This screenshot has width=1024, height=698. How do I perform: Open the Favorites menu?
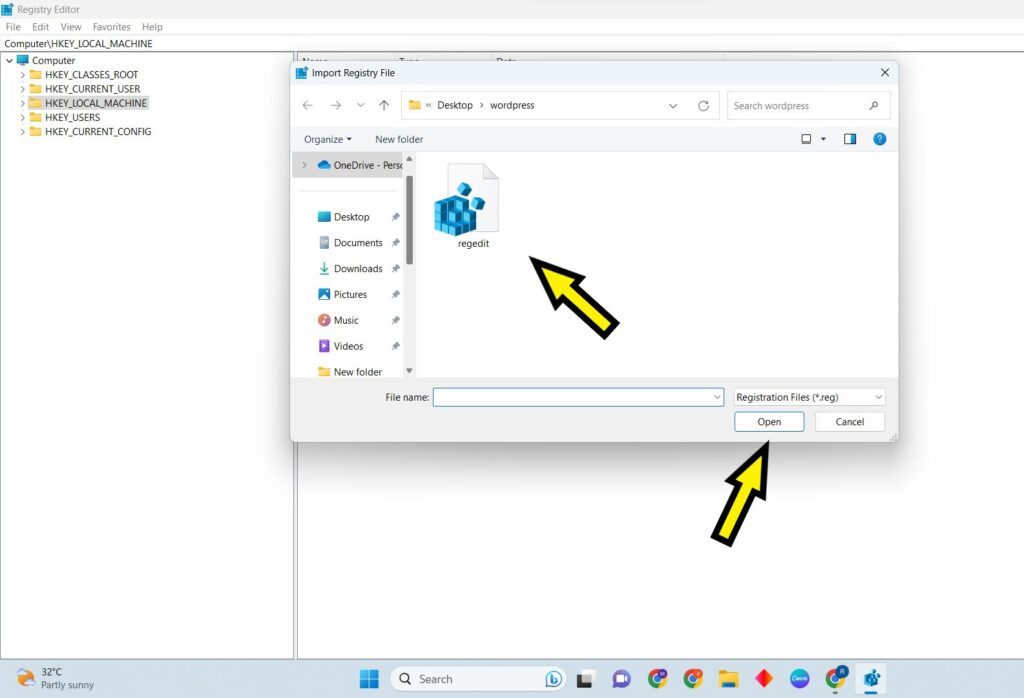(x=111, y=27)
